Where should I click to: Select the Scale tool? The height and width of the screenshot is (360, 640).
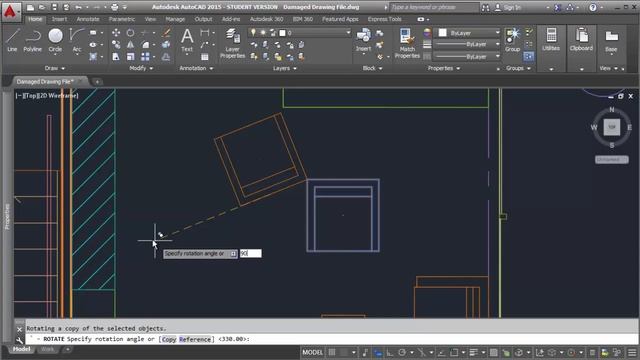click(130, 57)
